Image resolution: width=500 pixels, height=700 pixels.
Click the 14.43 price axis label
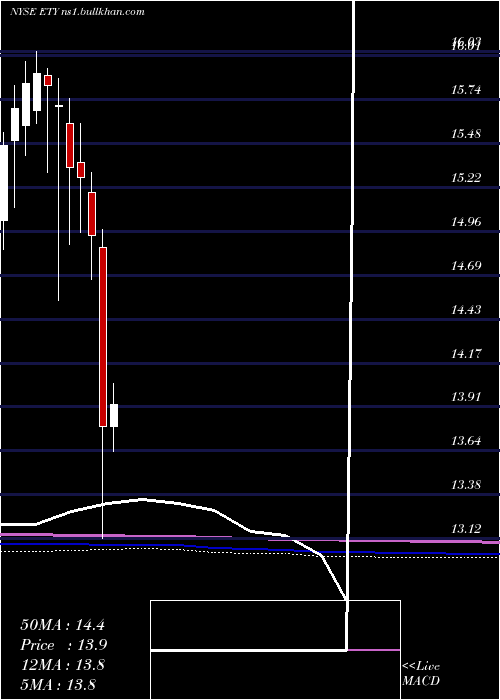tap(466, 310)
